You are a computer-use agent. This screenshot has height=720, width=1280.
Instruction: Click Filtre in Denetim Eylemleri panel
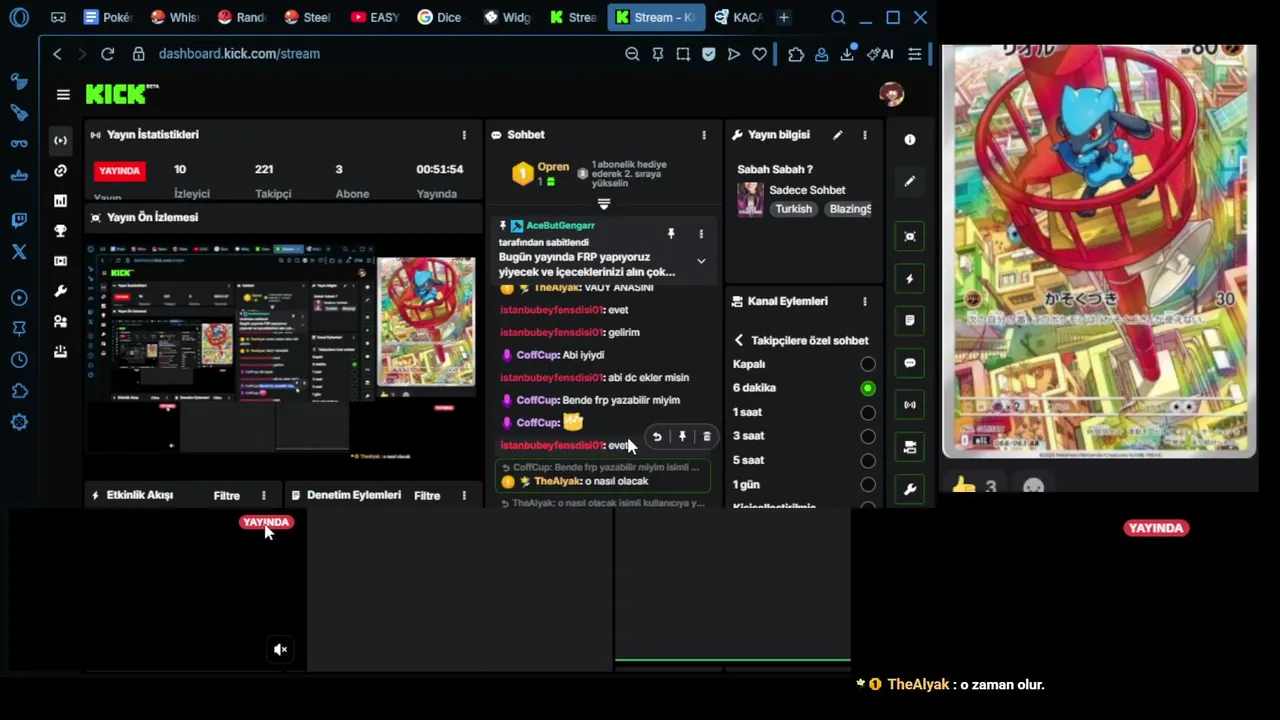coord(427,496)
